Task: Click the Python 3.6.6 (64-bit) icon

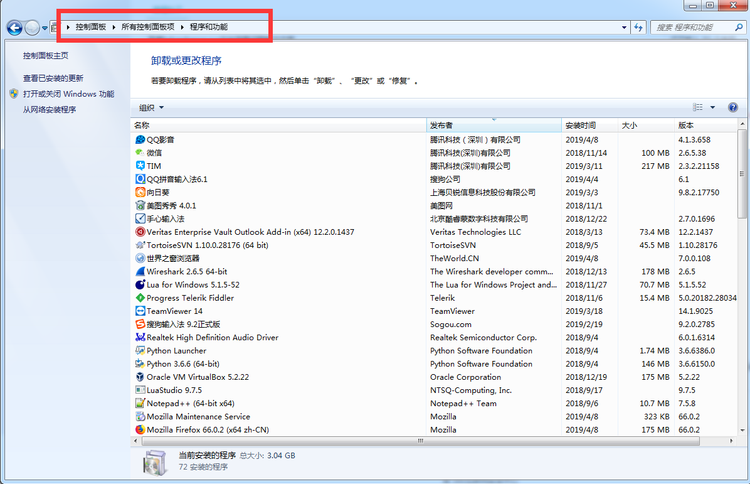Action: click(x=140, y=363)
